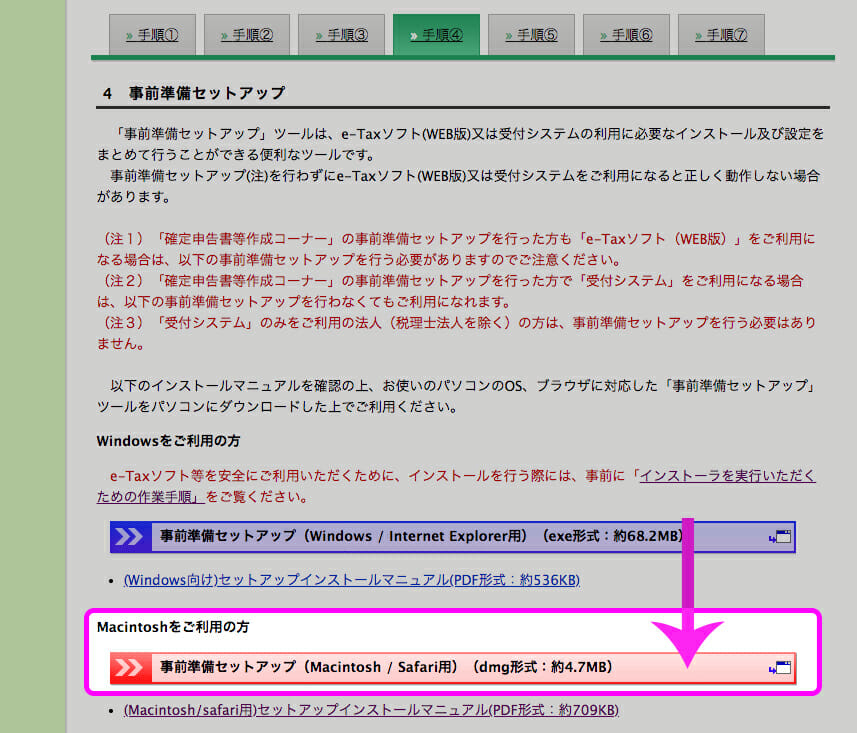Screen dimensions: 857x733
Task: Go to the 手順⑦ tab
Action: [x=721, y=35]
